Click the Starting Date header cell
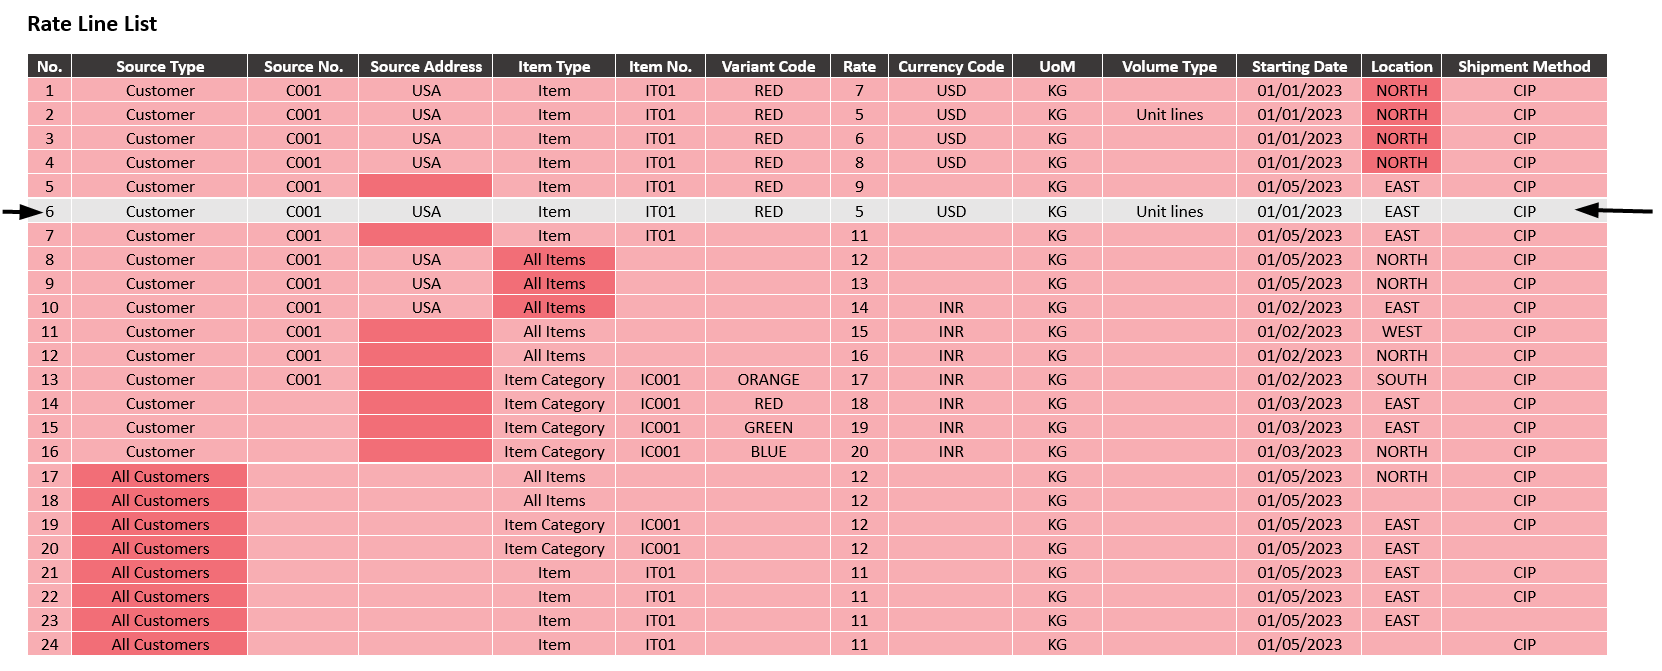 (1299, 66)
